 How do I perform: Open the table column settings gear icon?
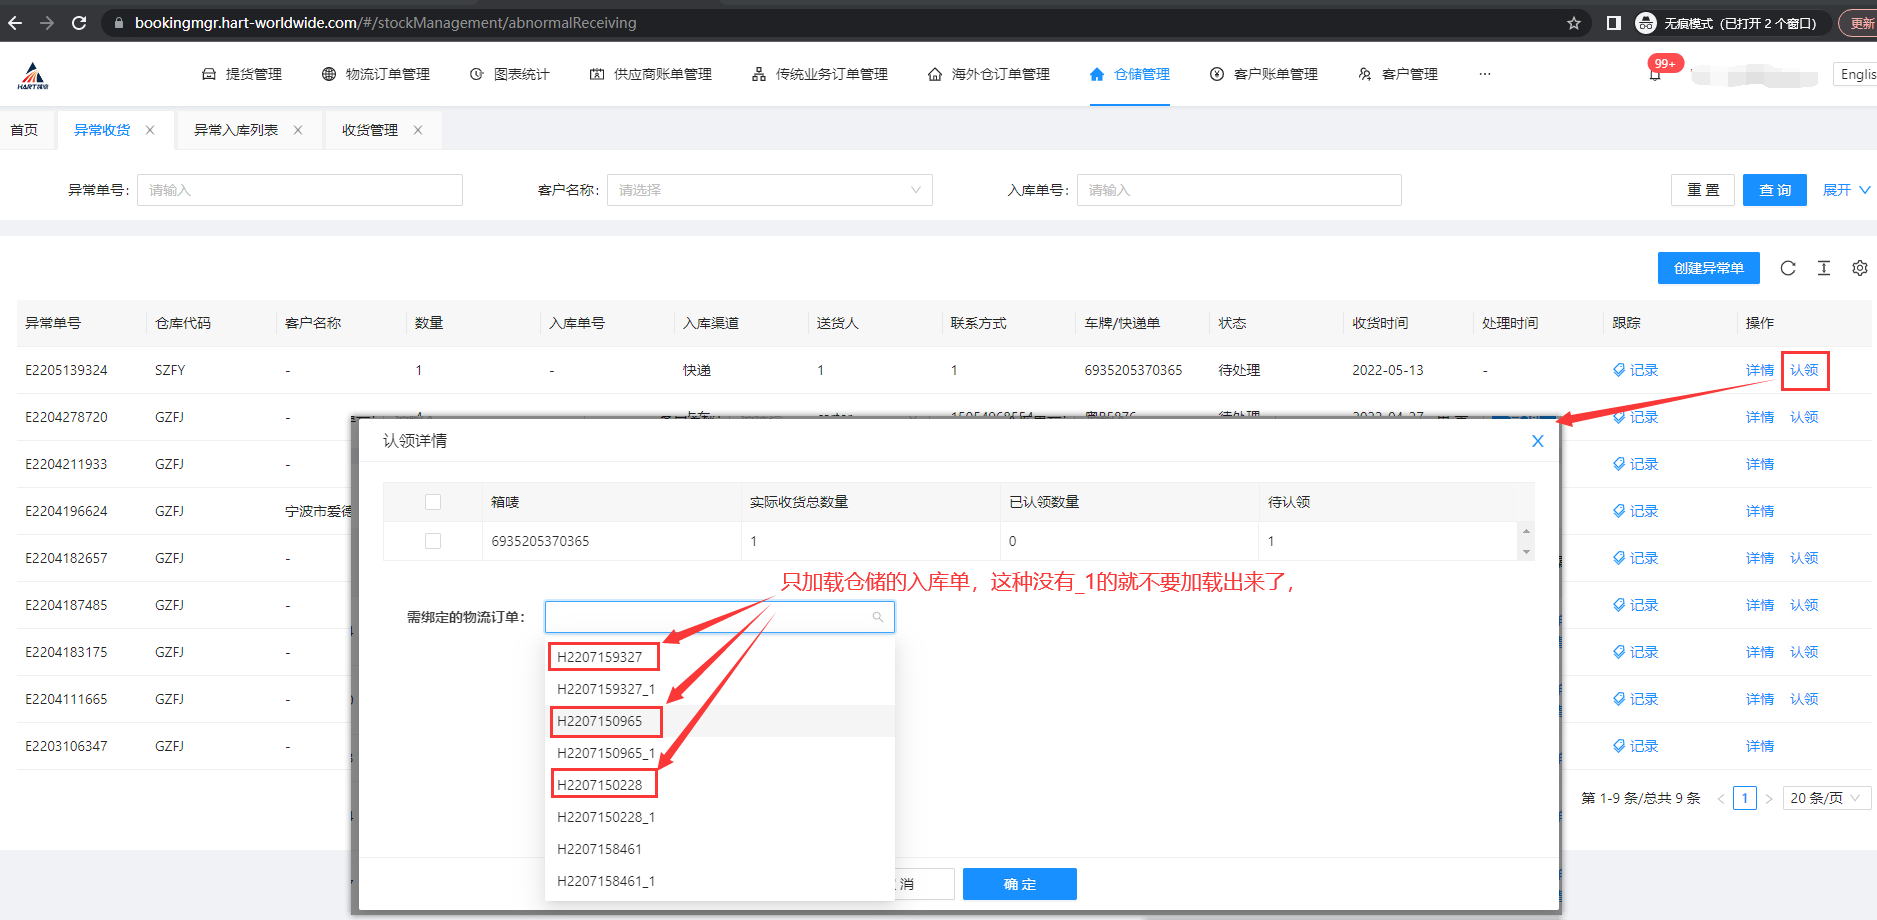(1859, 268)
